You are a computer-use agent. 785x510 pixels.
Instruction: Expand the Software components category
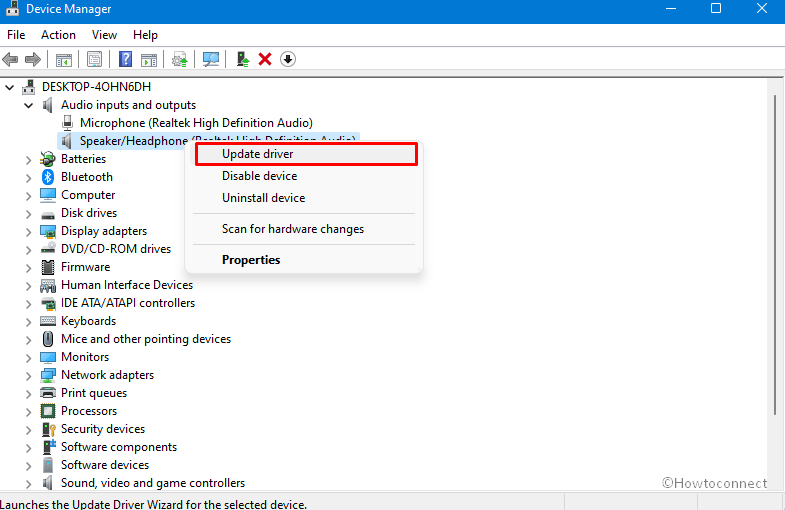[x=29, y=448]
